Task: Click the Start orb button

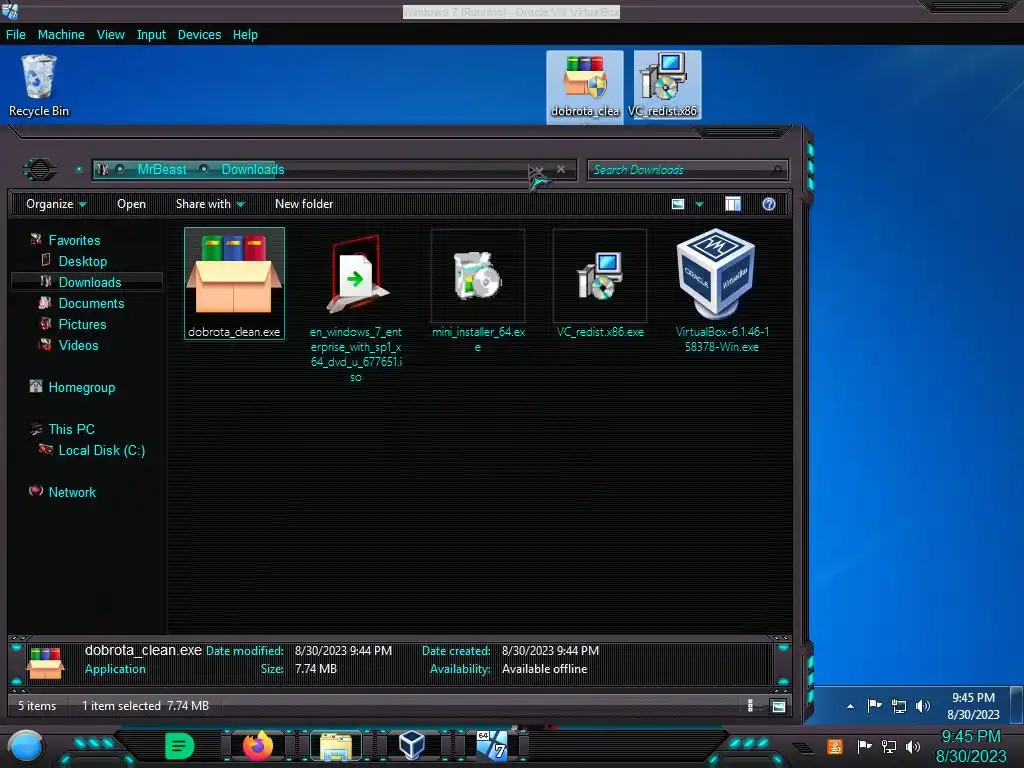Action: pos(26,747)
